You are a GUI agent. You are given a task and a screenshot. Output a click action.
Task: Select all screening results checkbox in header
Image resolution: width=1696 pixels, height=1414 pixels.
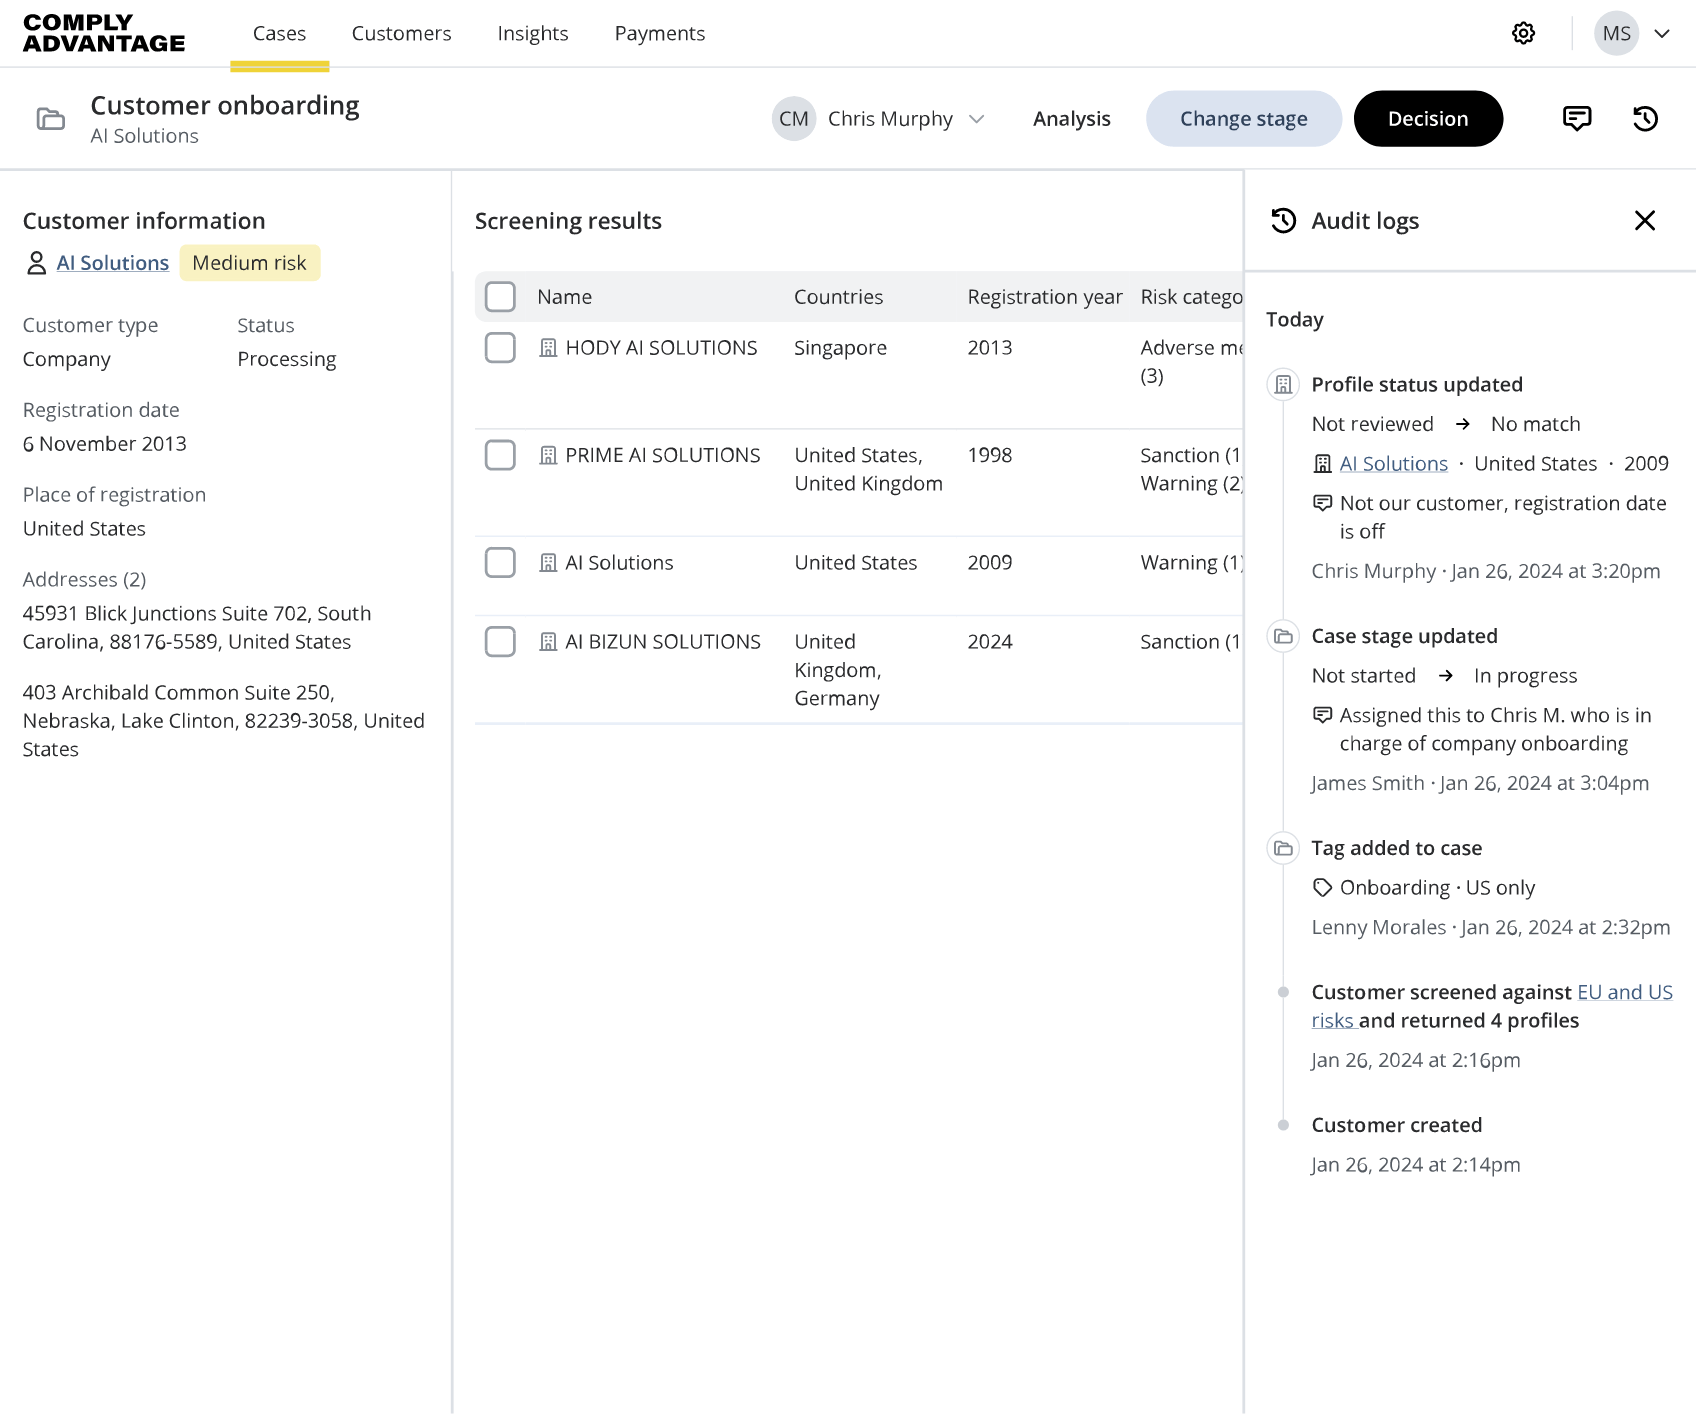[x=500, y=297]
